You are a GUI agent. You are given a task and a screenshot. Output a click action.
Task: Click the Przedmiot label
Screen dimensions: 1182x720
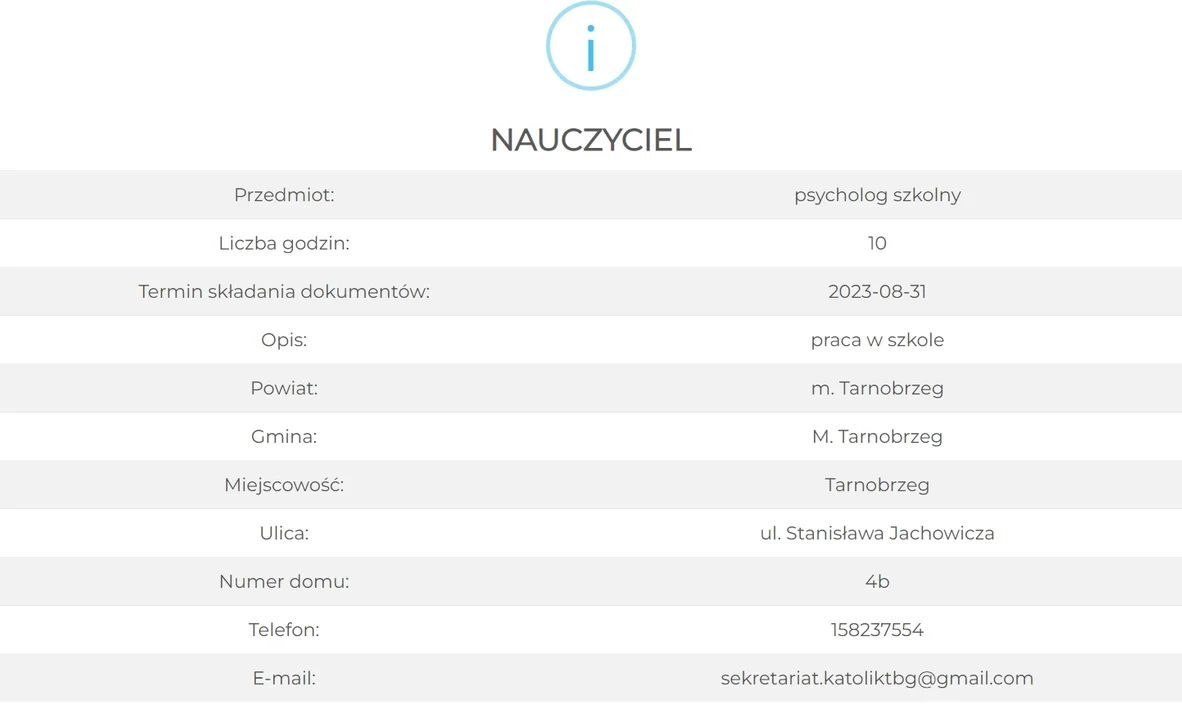click(x=284, y=195)
